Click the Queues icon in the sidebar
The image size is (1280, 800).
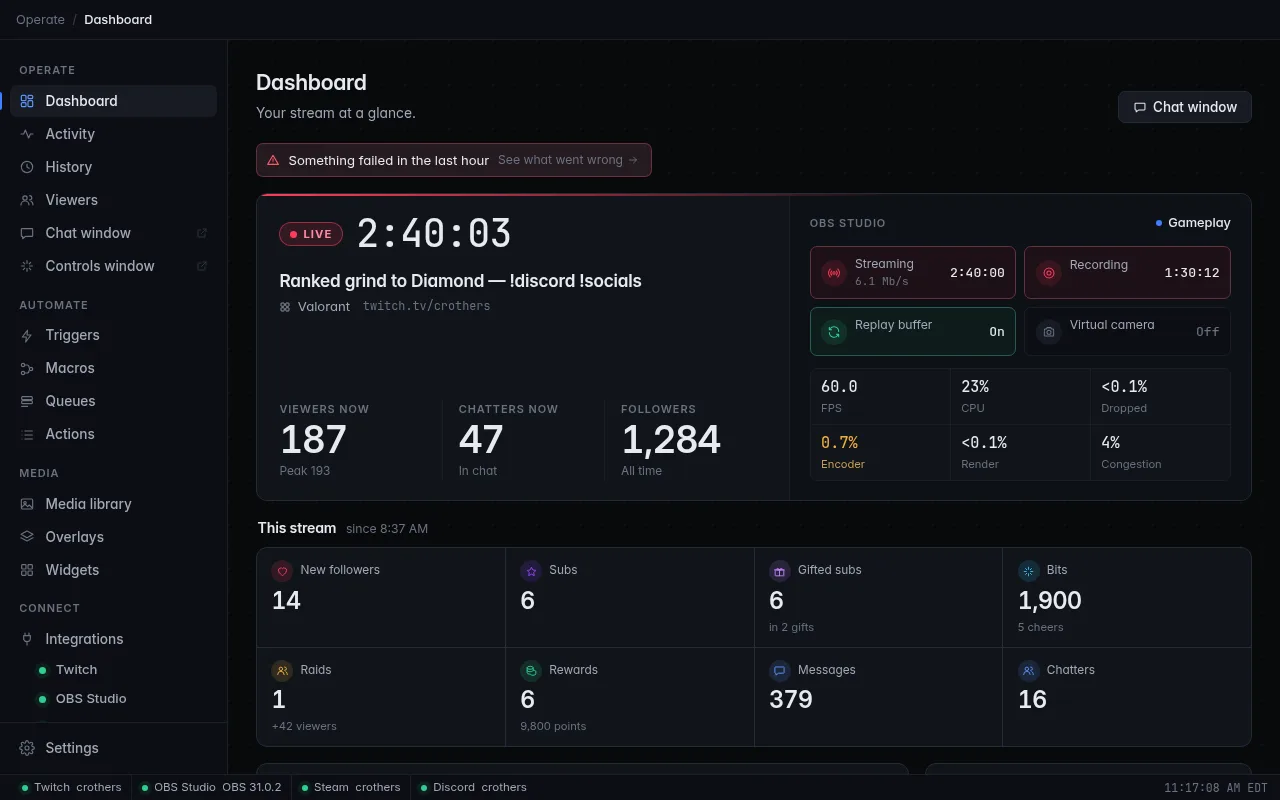tap(27, 401)
